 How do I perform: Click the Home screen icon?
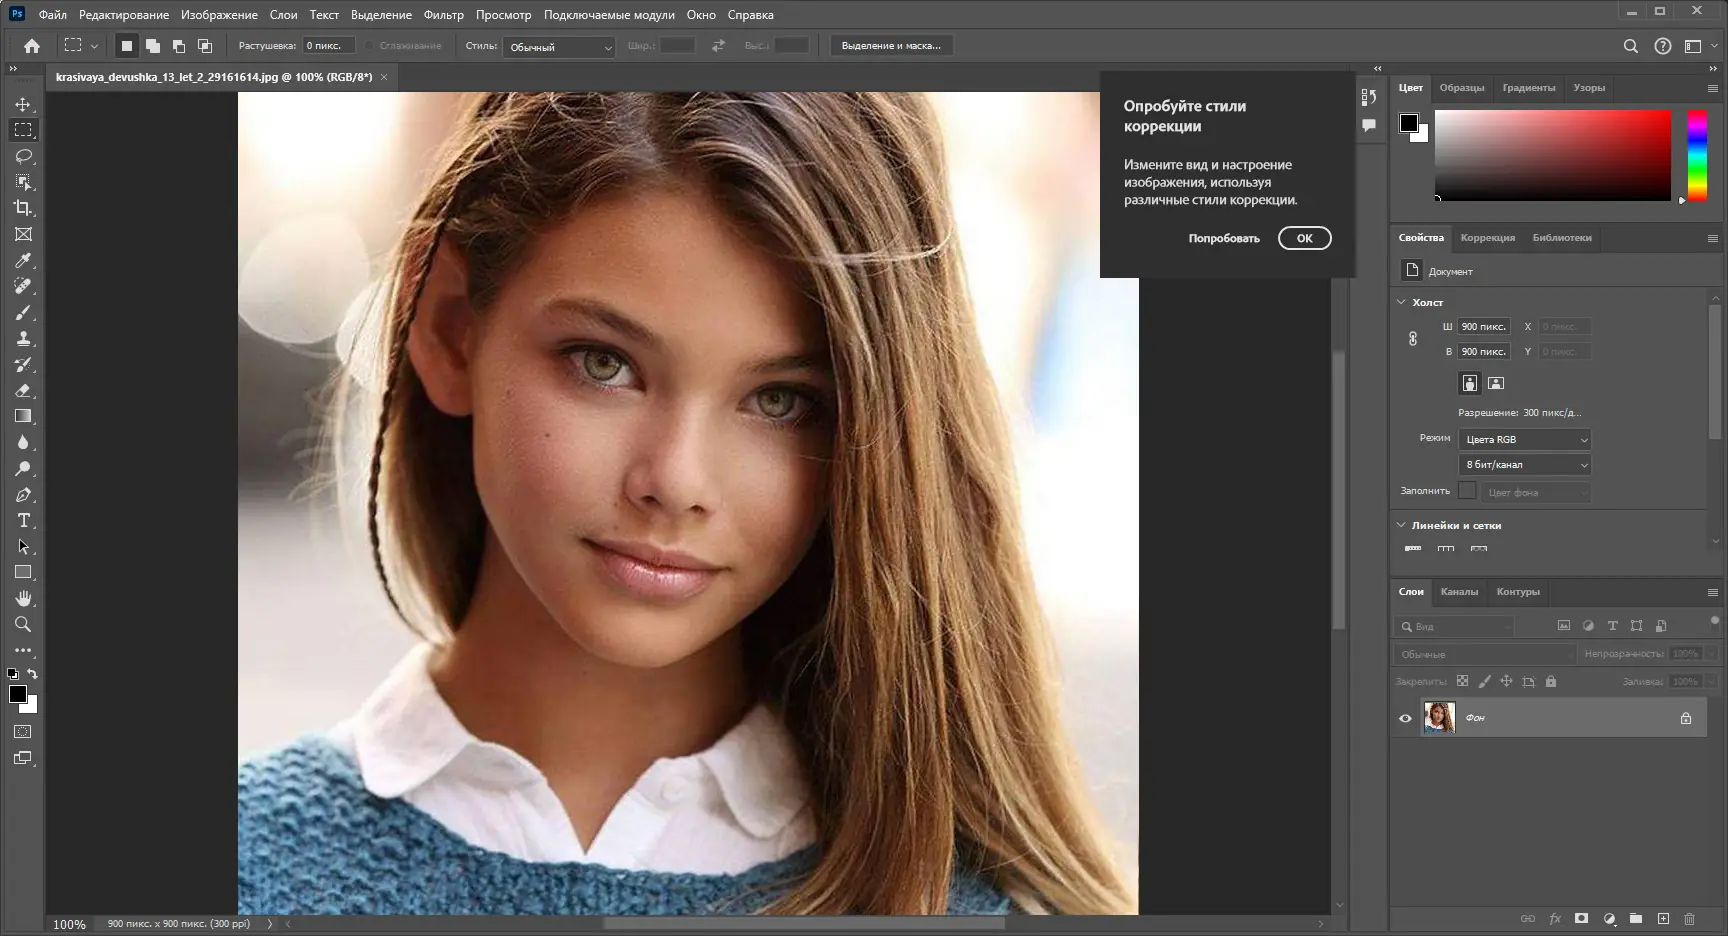32,46
